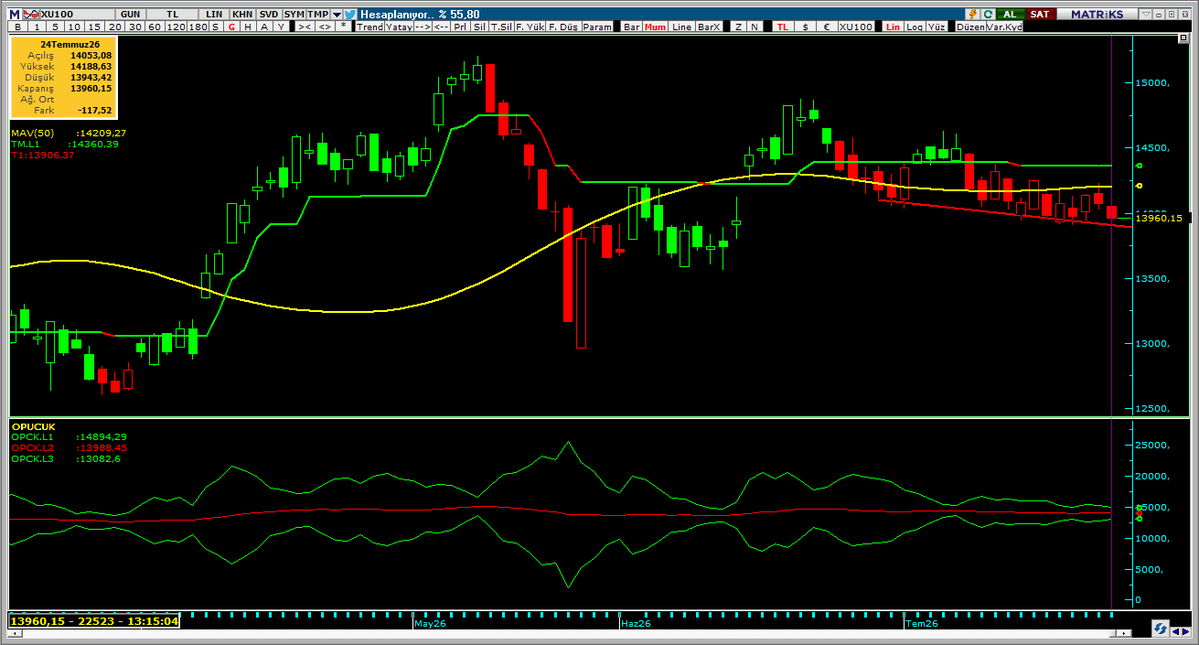Click the XU100 symbol field in title bar
Viewport: 1199px width, 645px height.
pyautogui.click(x=77, y=14)
